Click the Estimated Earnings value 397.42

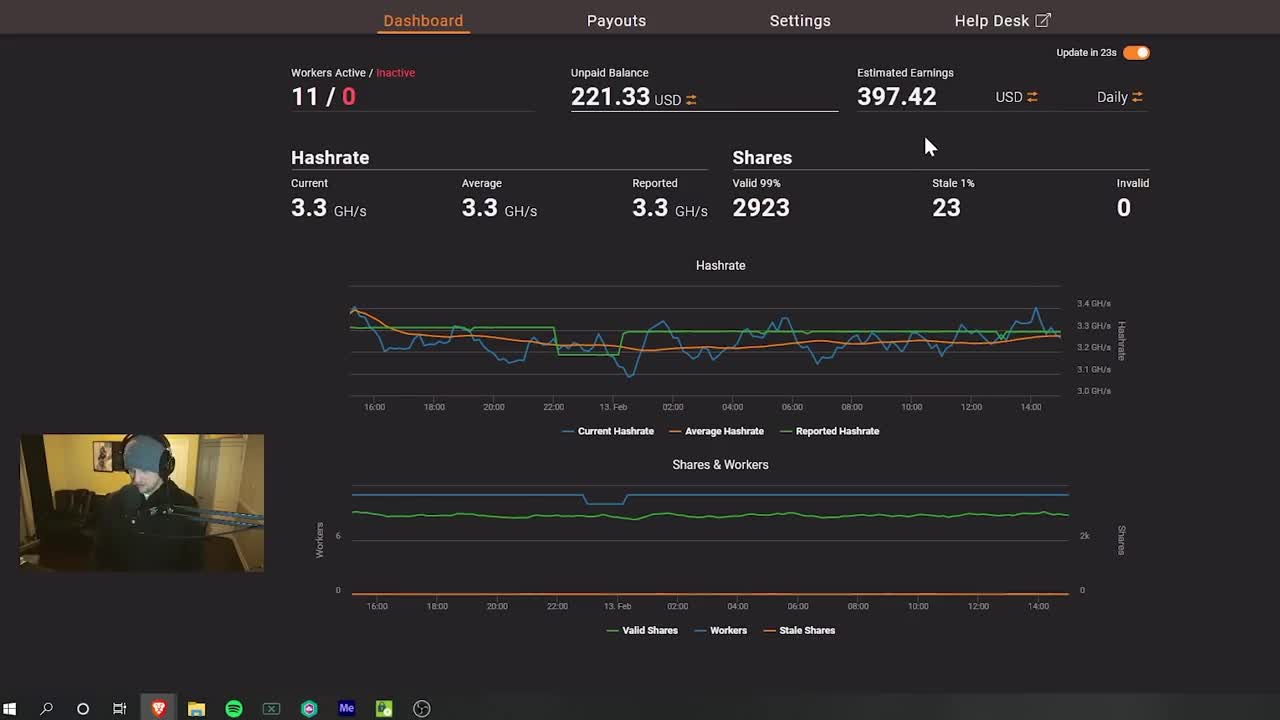coord(897,96)
